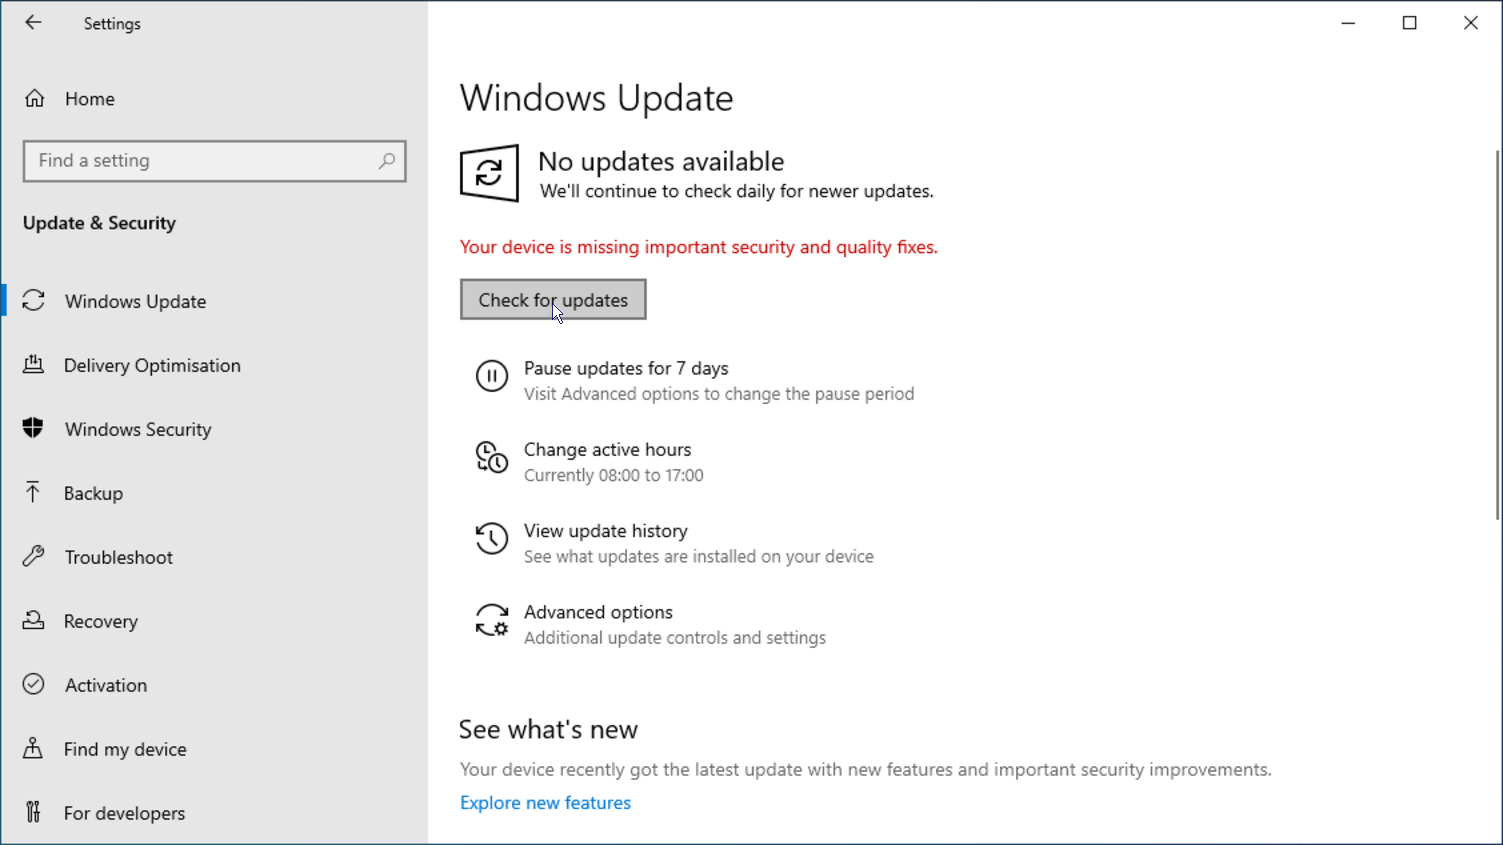Click the Windows Update page title
The image size is (1503, 845).
click(x=596, y=98)
